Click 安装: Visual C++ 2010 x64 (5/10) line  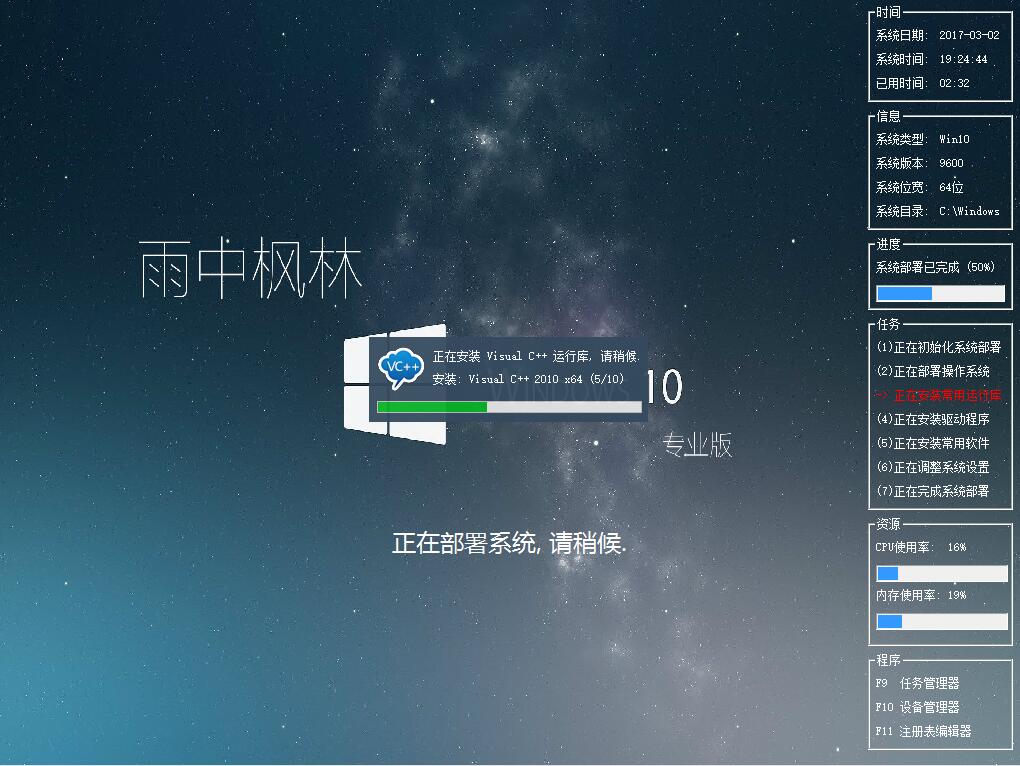pyautogui.click(x=528, y=379)
